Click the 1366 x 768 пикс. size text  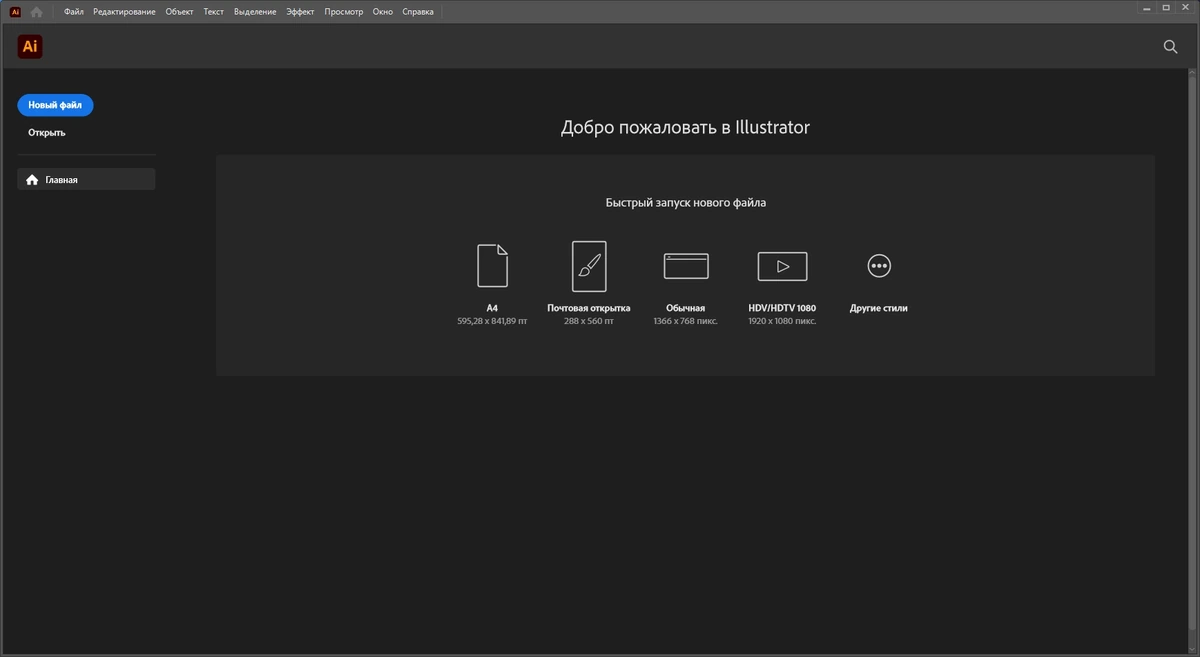(x=685, y=322)
